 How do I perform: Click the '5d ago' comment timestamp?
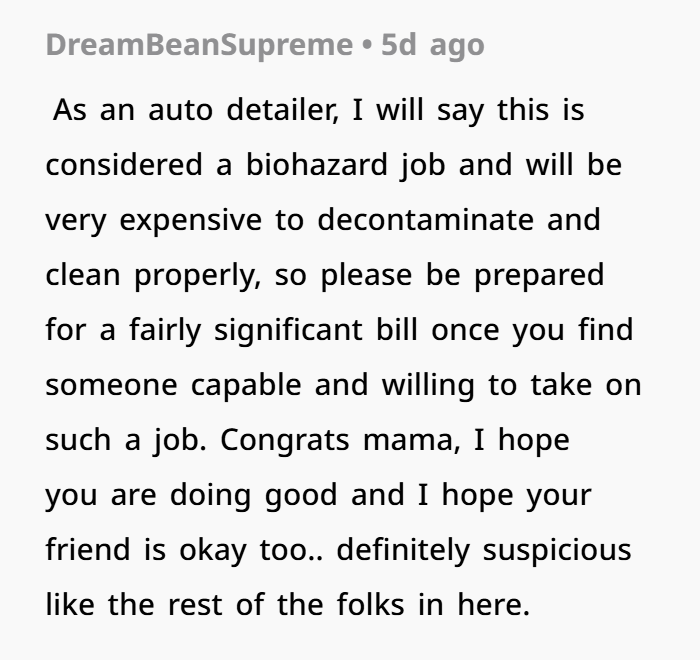tap(432, 45)
